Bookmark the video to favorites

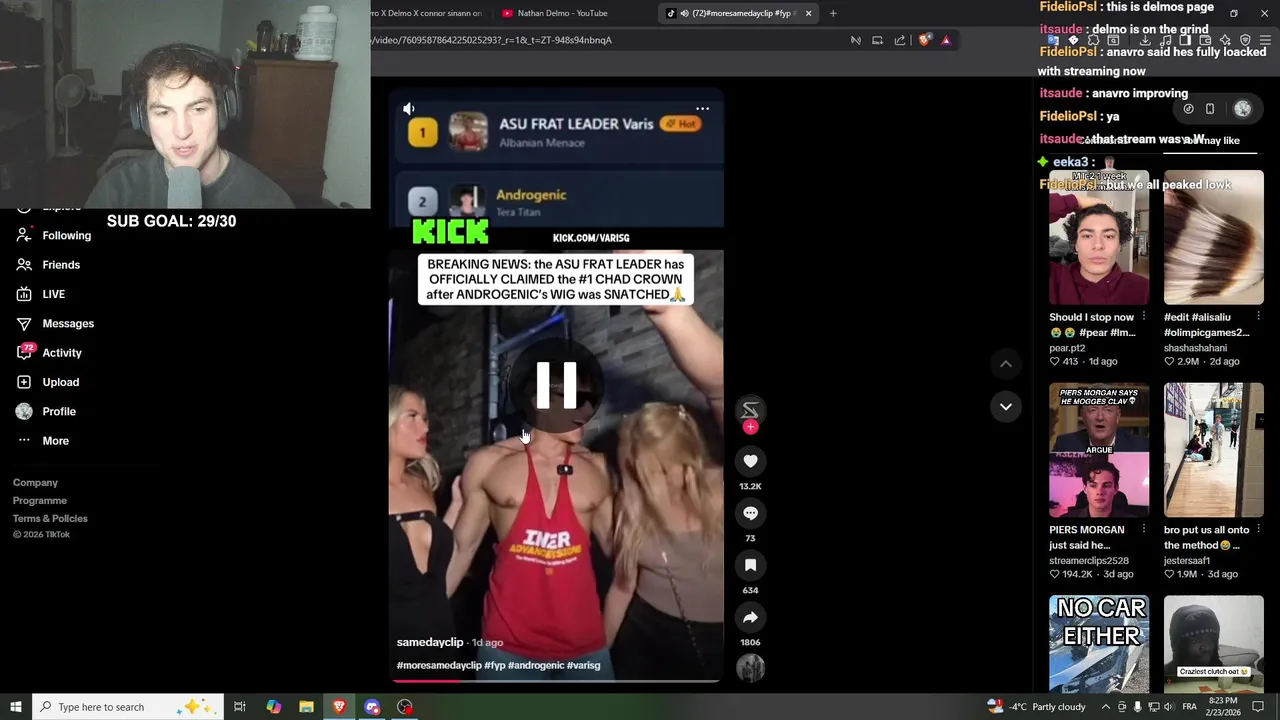(750, 565)
